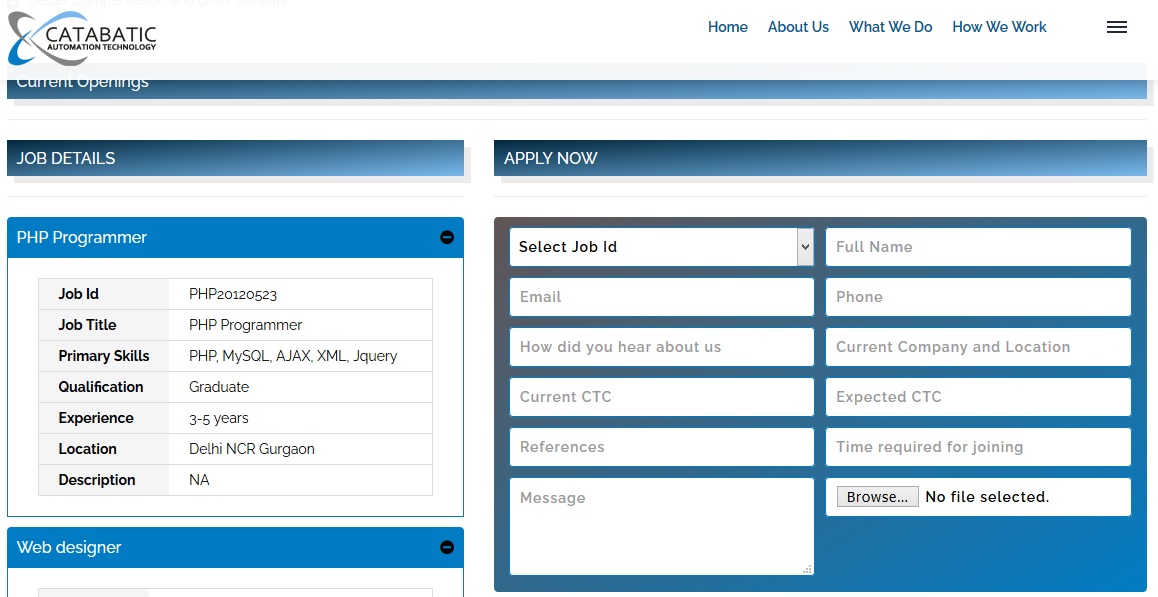Click the How did you hear about us field

point(661,347)
